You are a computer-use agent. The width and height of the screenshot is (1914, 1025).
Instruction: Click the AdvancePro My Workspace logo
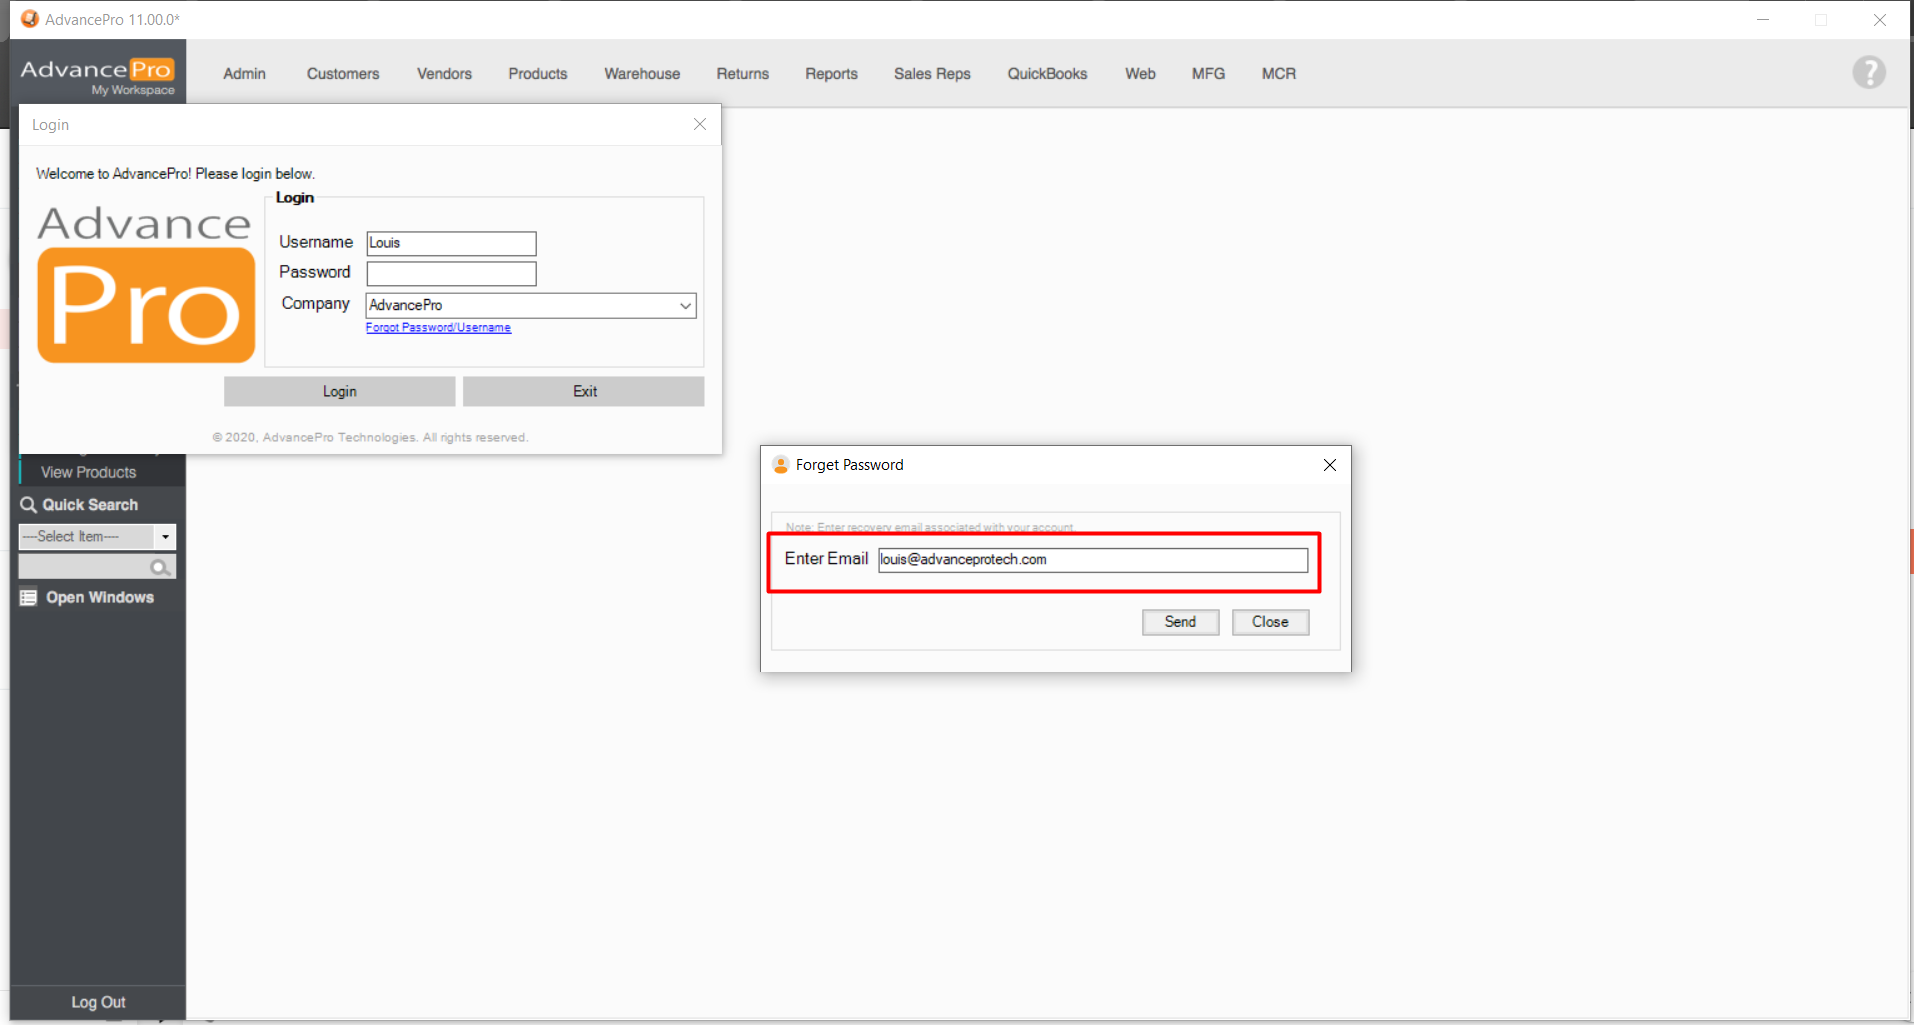tap(98, 74)
